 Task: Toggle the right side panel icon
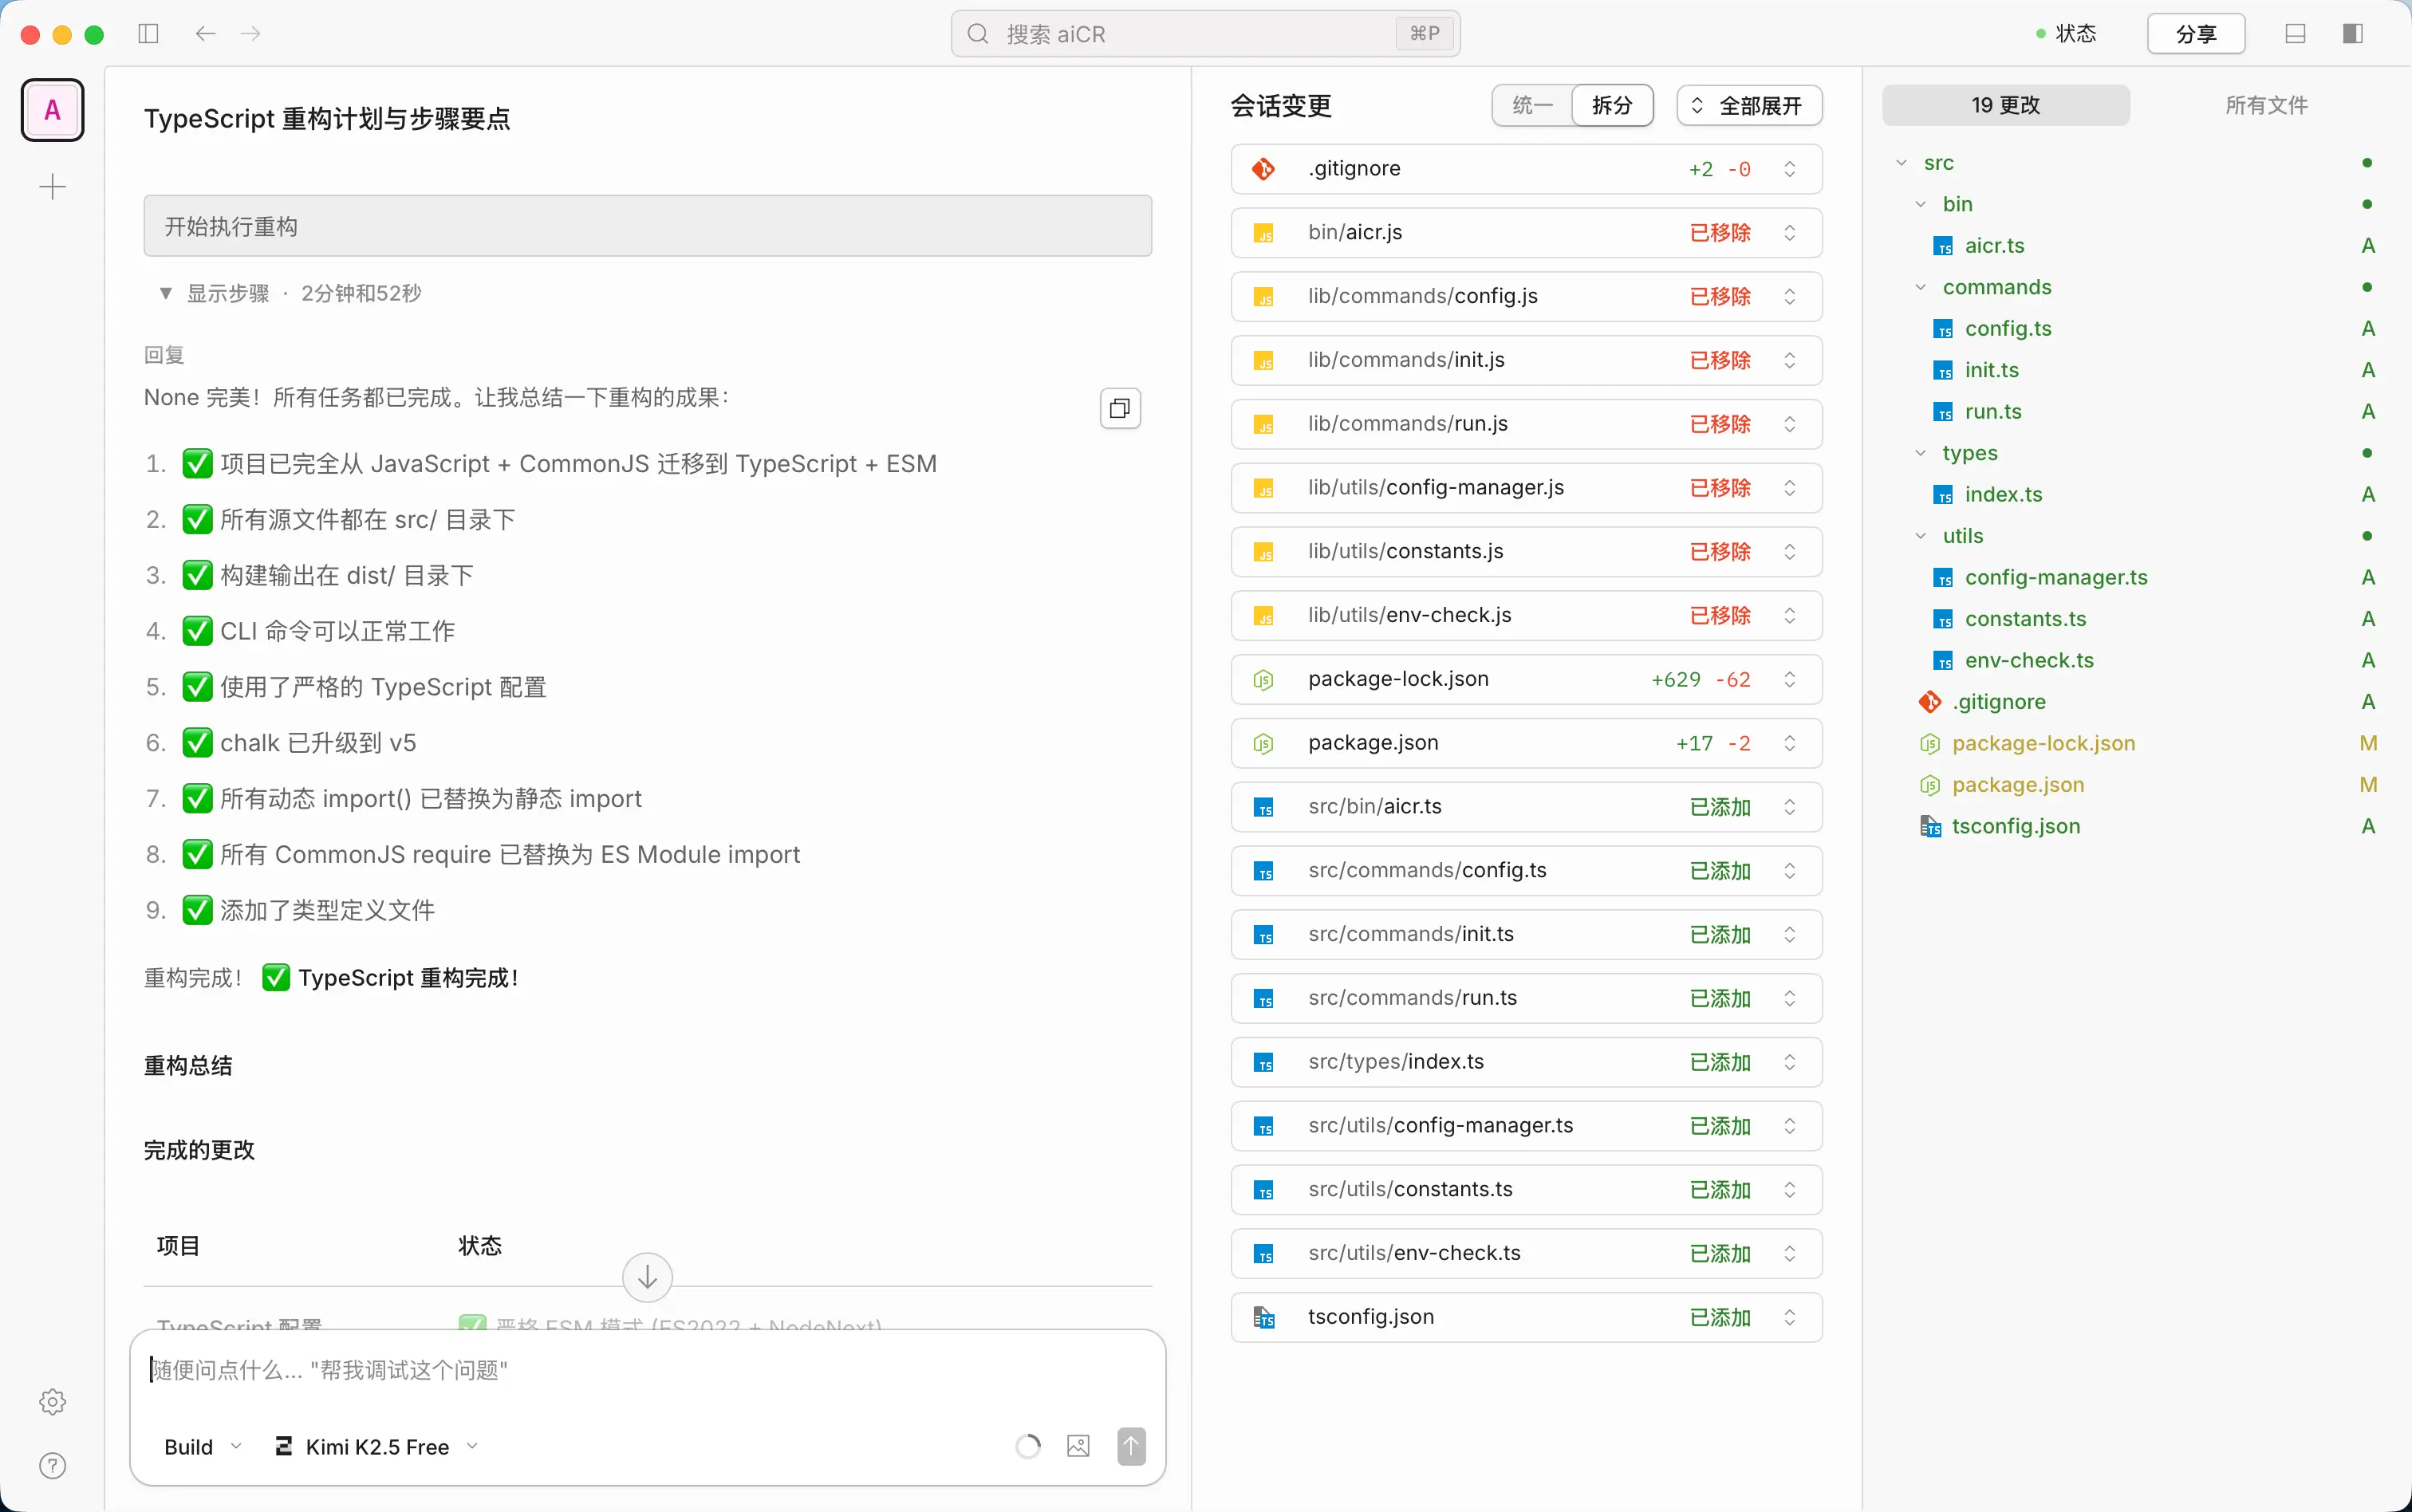click(x=2352, y=34)
